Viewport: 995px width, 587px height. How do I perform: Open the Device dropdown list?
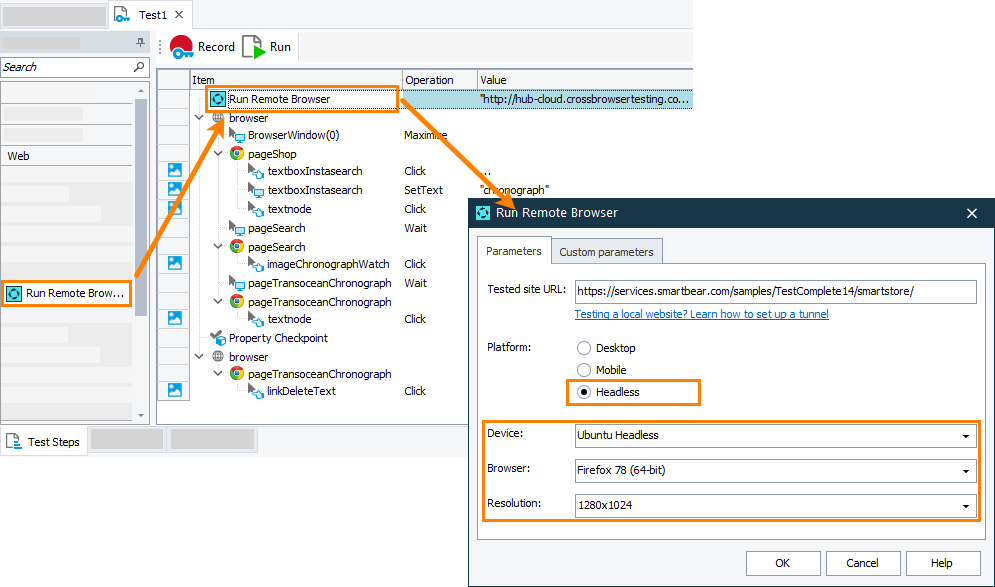(965, 436)
